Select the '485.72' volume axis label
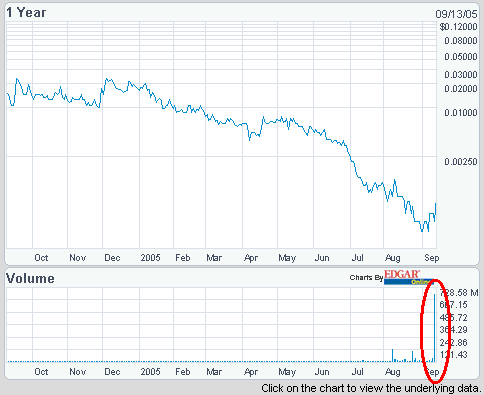Image resolution: width=484 pixels, height=395 pixels. coord(453,317)
